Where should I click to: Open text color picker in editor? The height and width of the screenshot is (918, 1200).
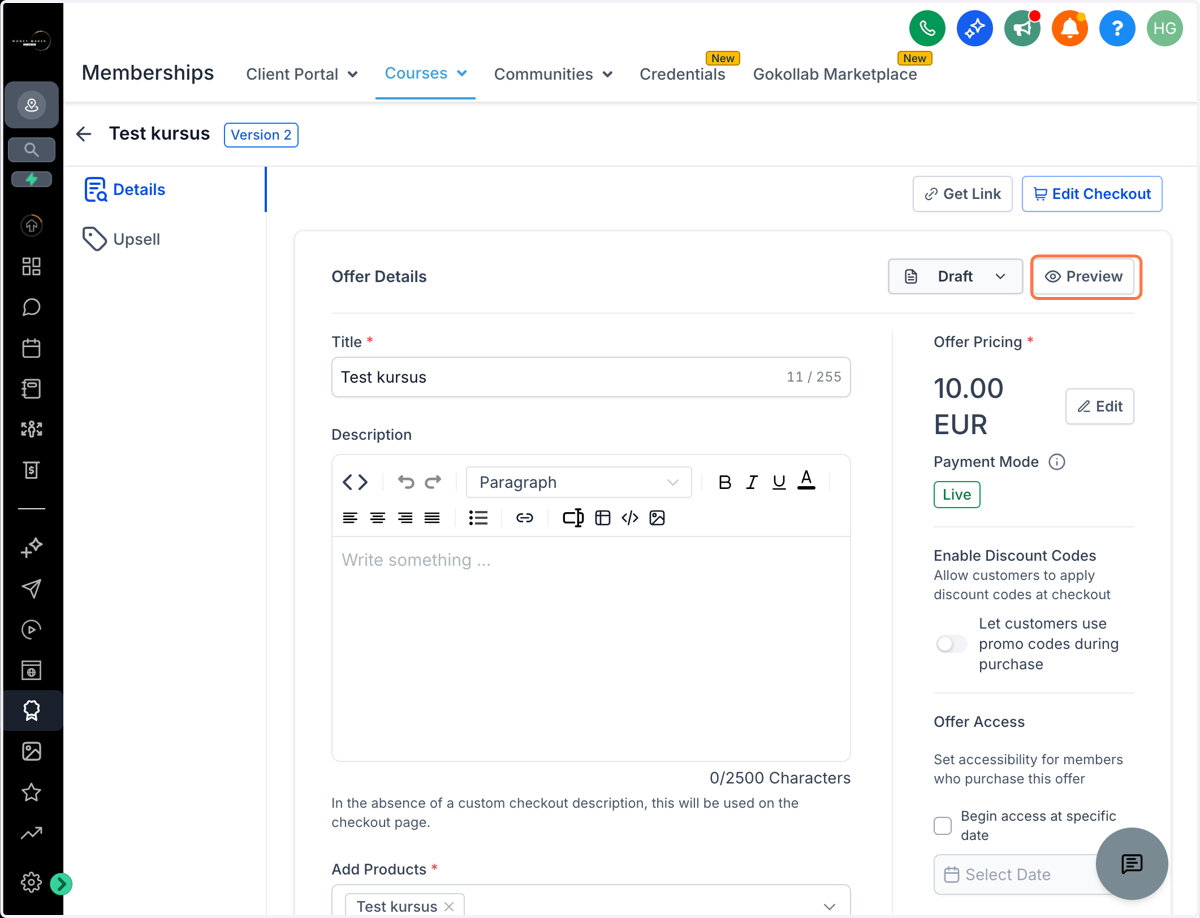click(807, 481)
